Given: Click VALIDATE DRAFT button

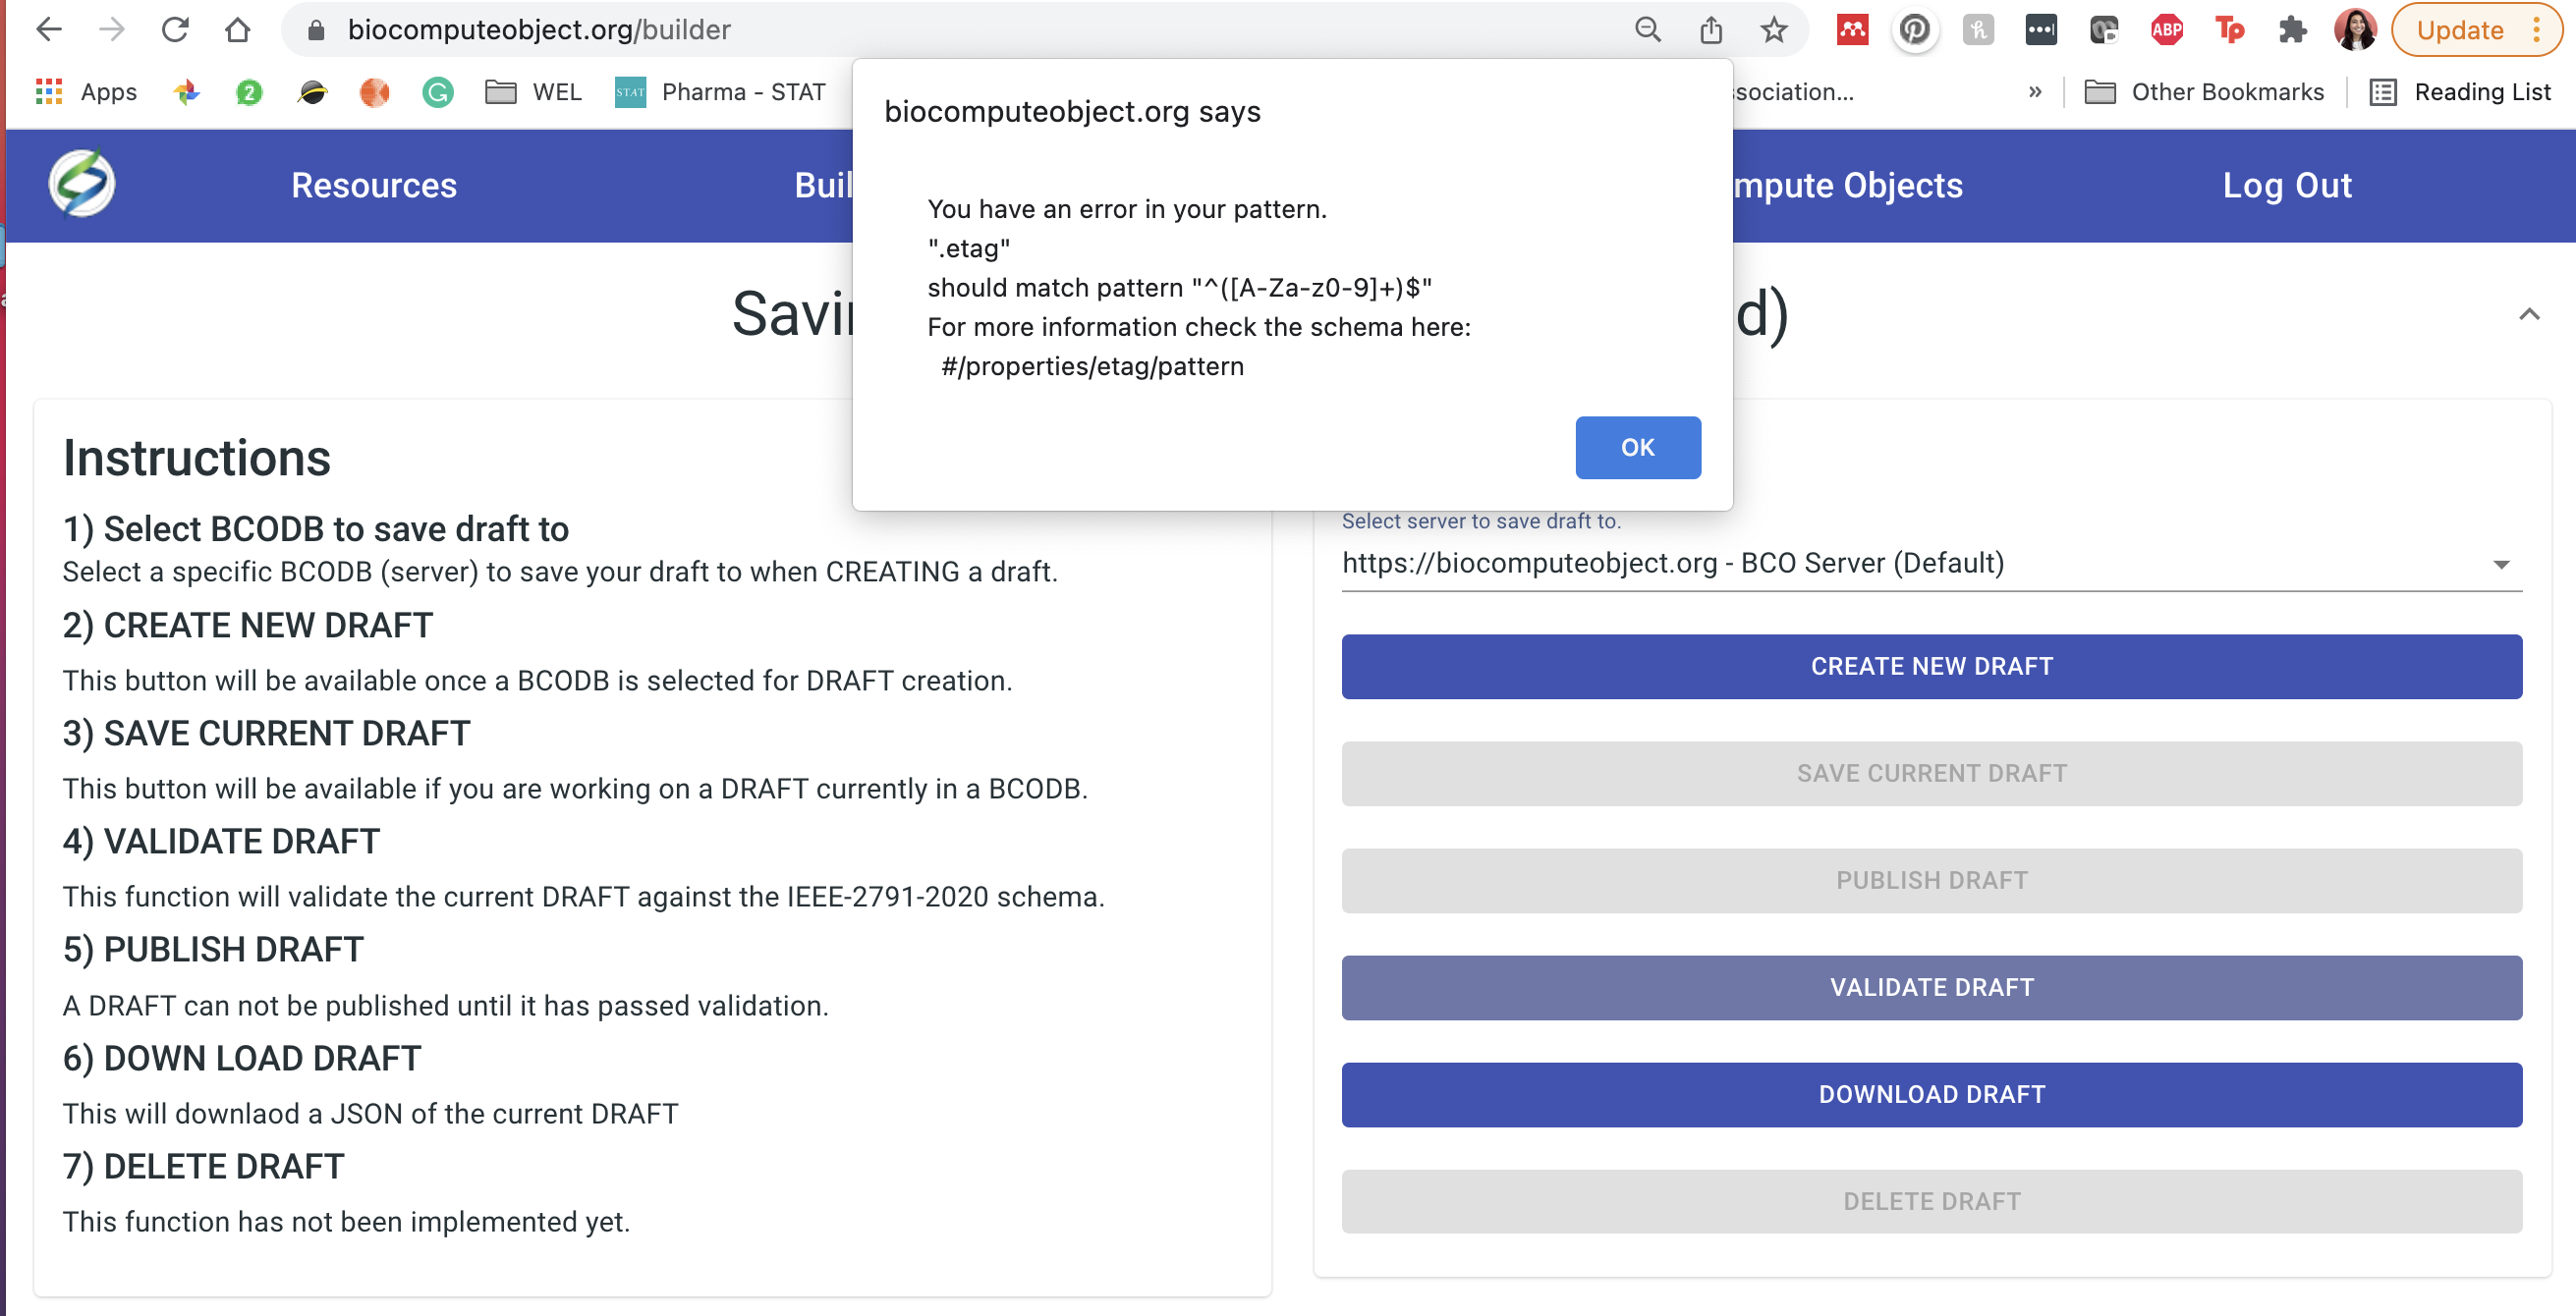Looking at the screenshot, I should 1932,987.
